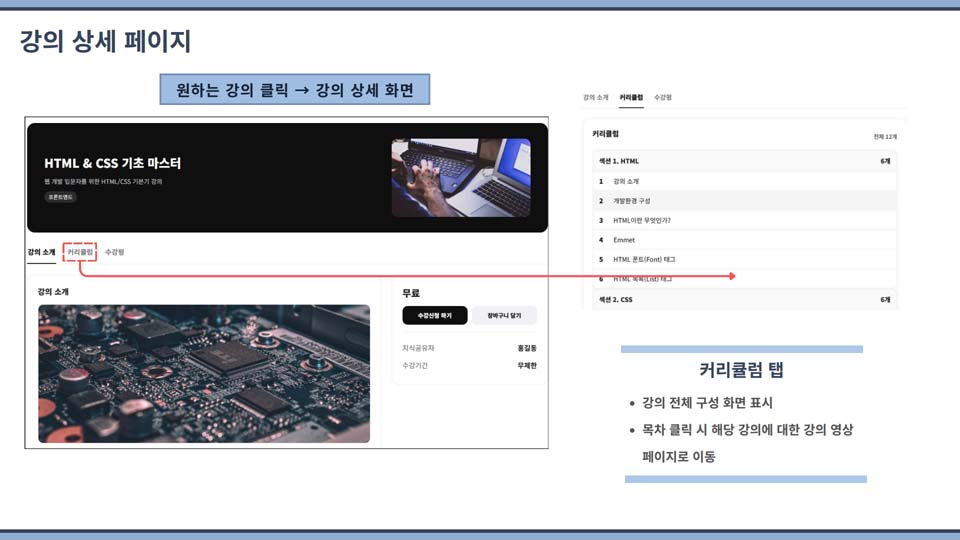Click the HTML & CSS 기초 마스터 title
960x540 pixels.
tap(112, 163)
